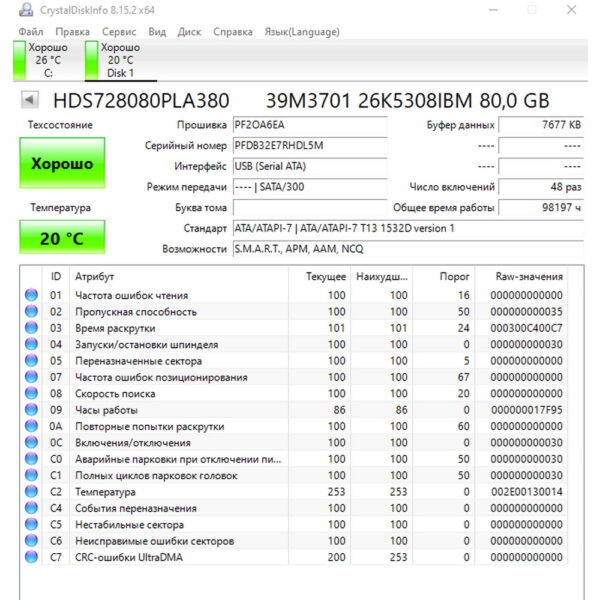Click the green Хорошо health status button

[62, 163]
